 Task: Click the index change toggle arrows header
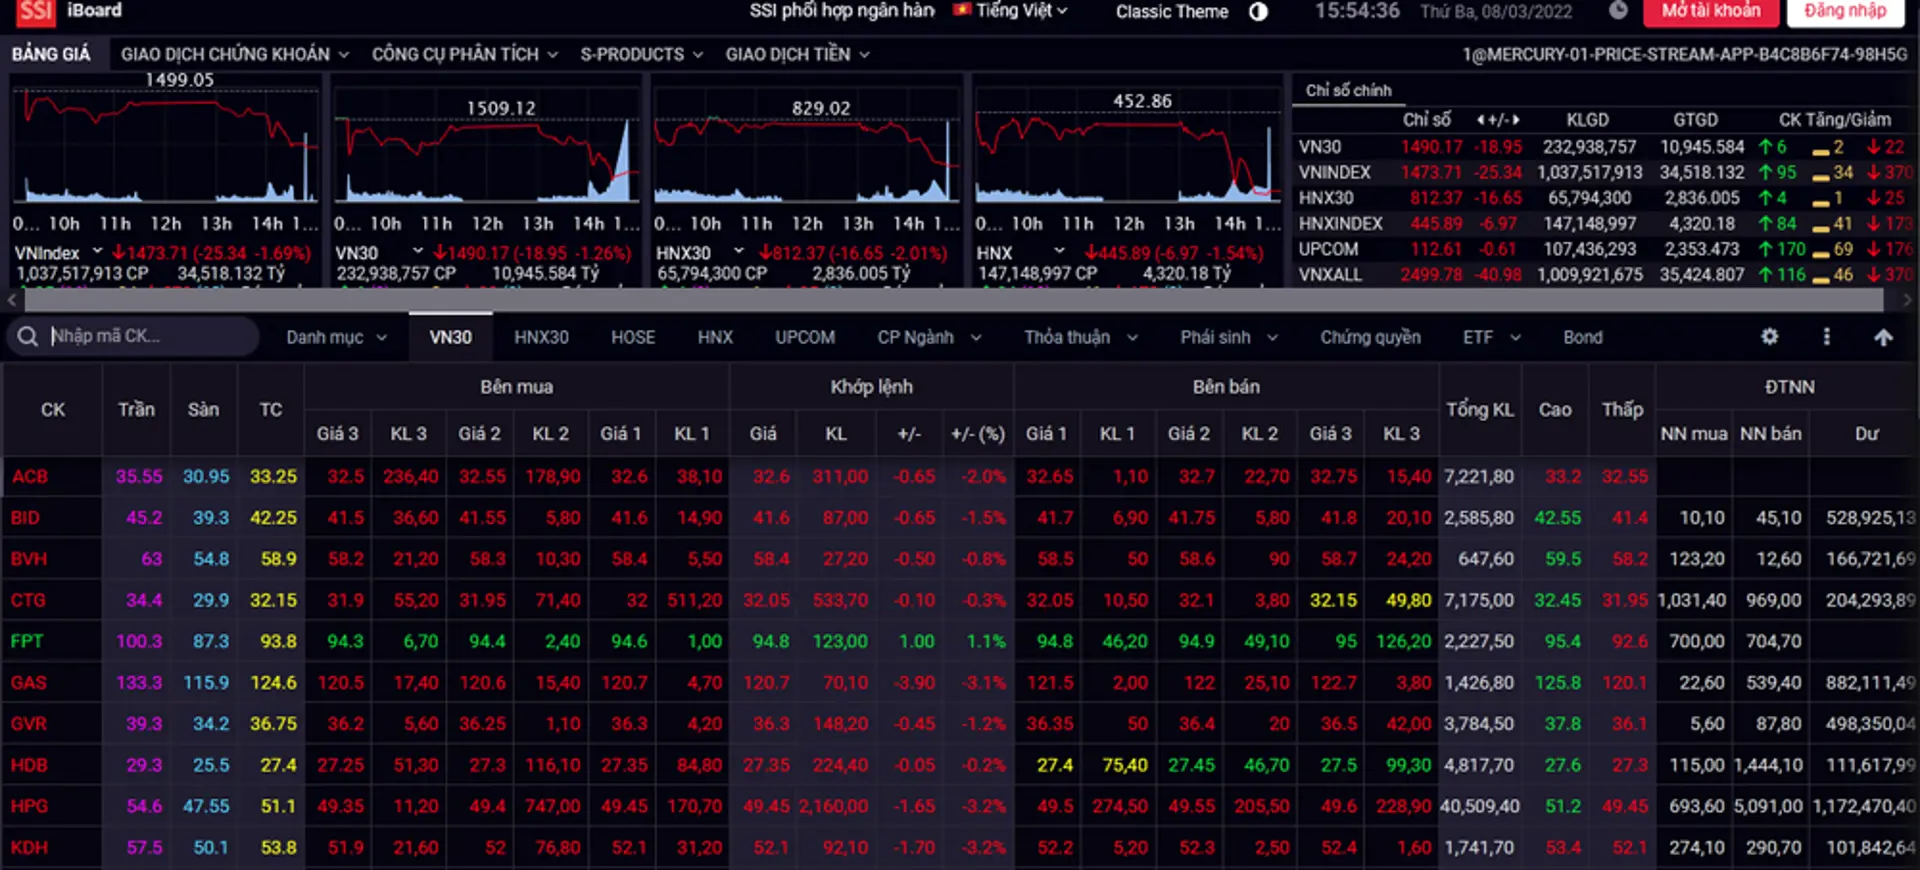pyautogui.click(x=1497, y=120)
